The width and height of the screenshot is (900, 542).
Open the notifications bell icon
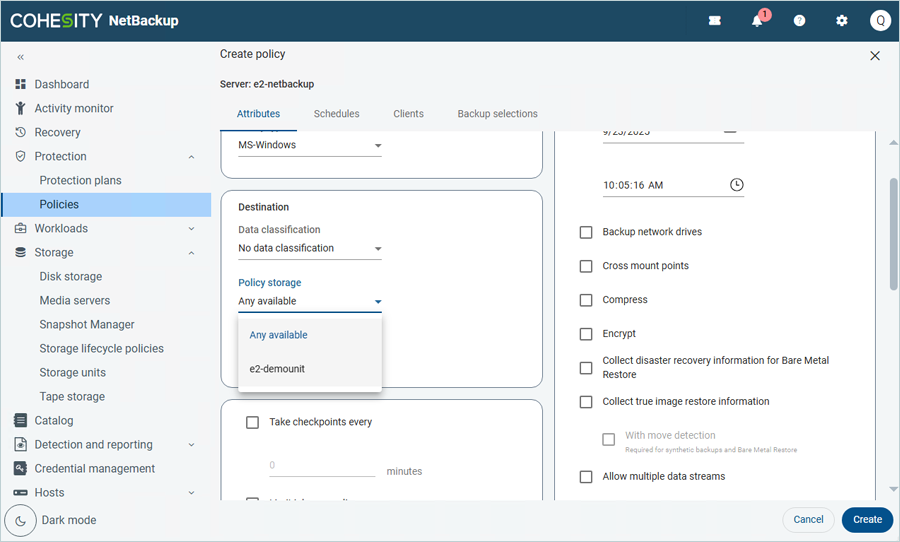(x=757, y=21)
